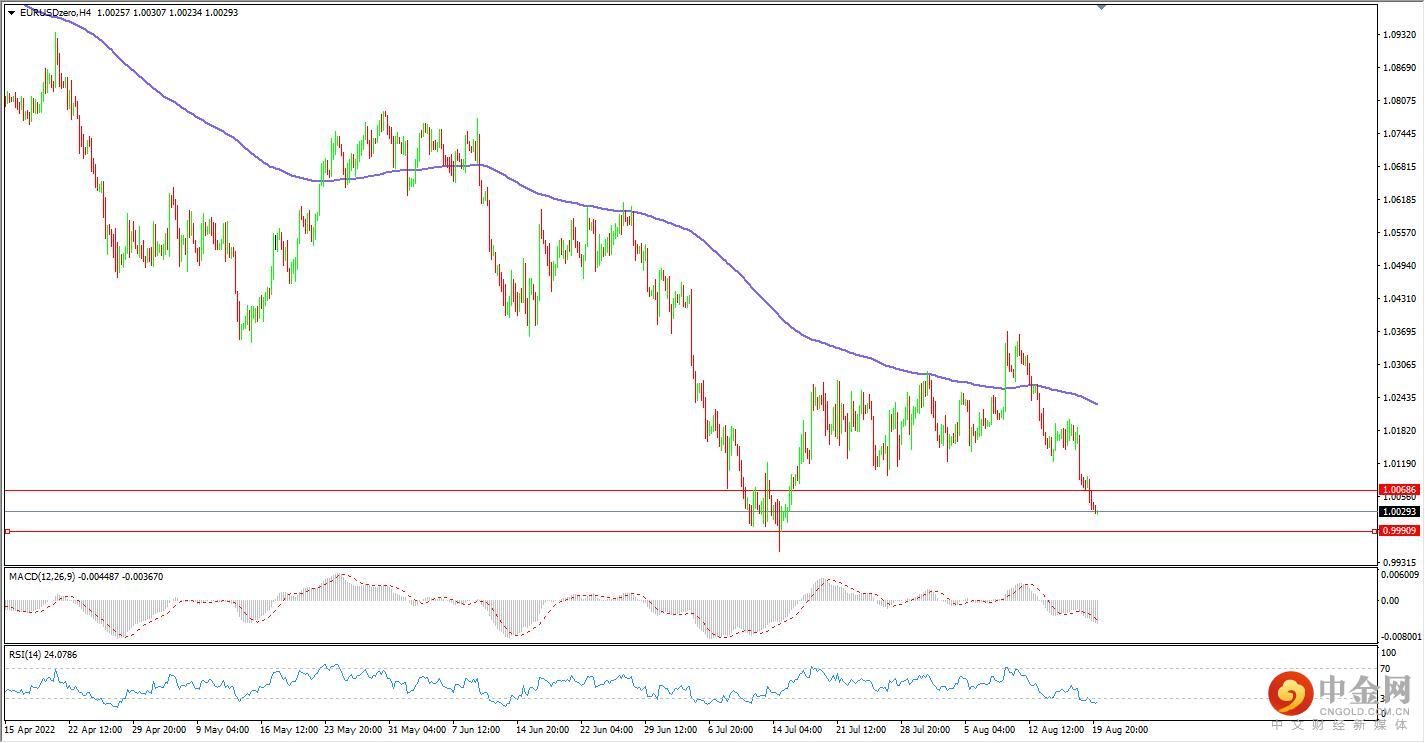Image resolution: width=1425 pixels, height=743 pixels.
Task: Click the 1.06185 price axis label
Action: (1398, 199)
